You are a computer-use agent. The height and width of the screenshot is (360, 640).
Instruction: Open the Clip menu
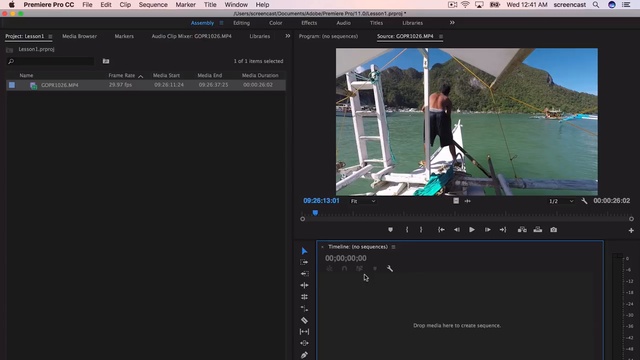tap(125, 5)
